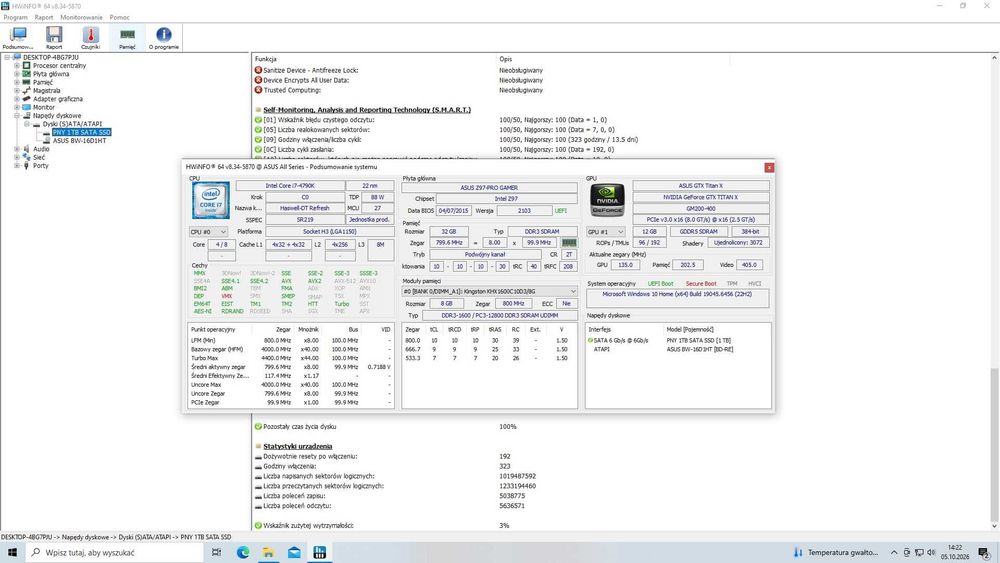Click the Sieć network tree icon

pos(27,157)
